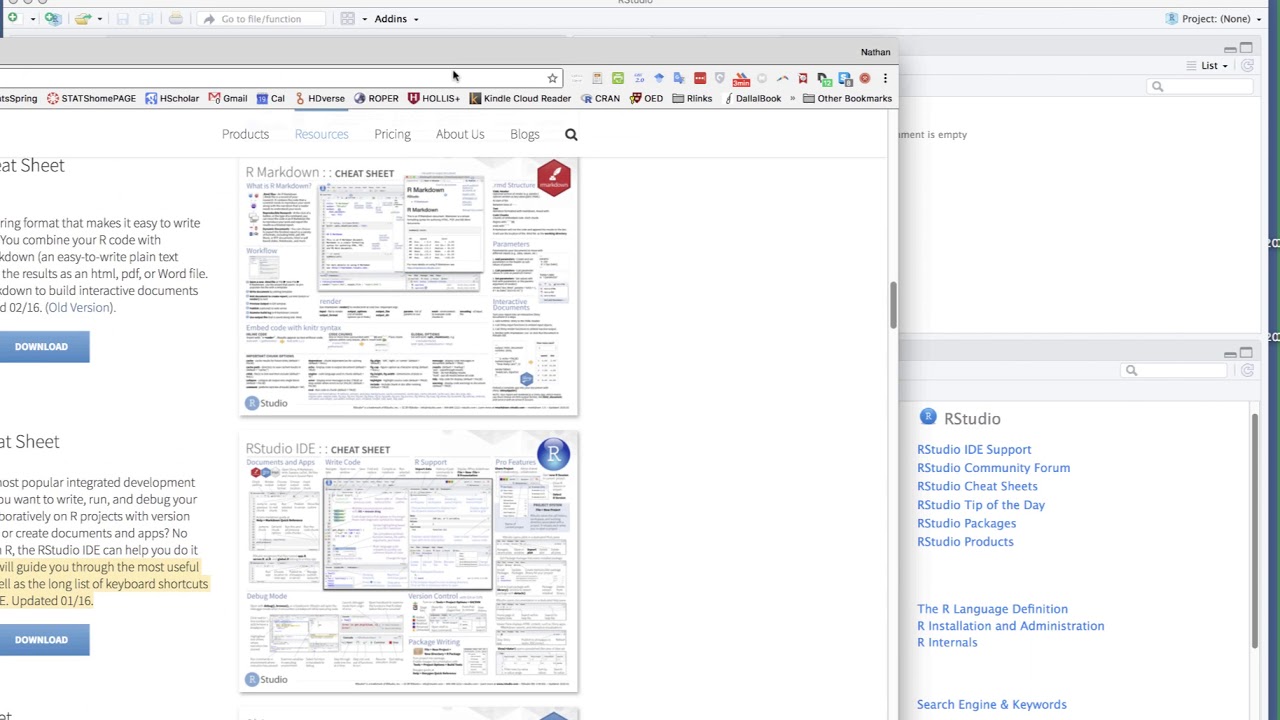The image size is (1280, 720).
Task: Click the red password manager extension icon
Action: tap(700, 78)
